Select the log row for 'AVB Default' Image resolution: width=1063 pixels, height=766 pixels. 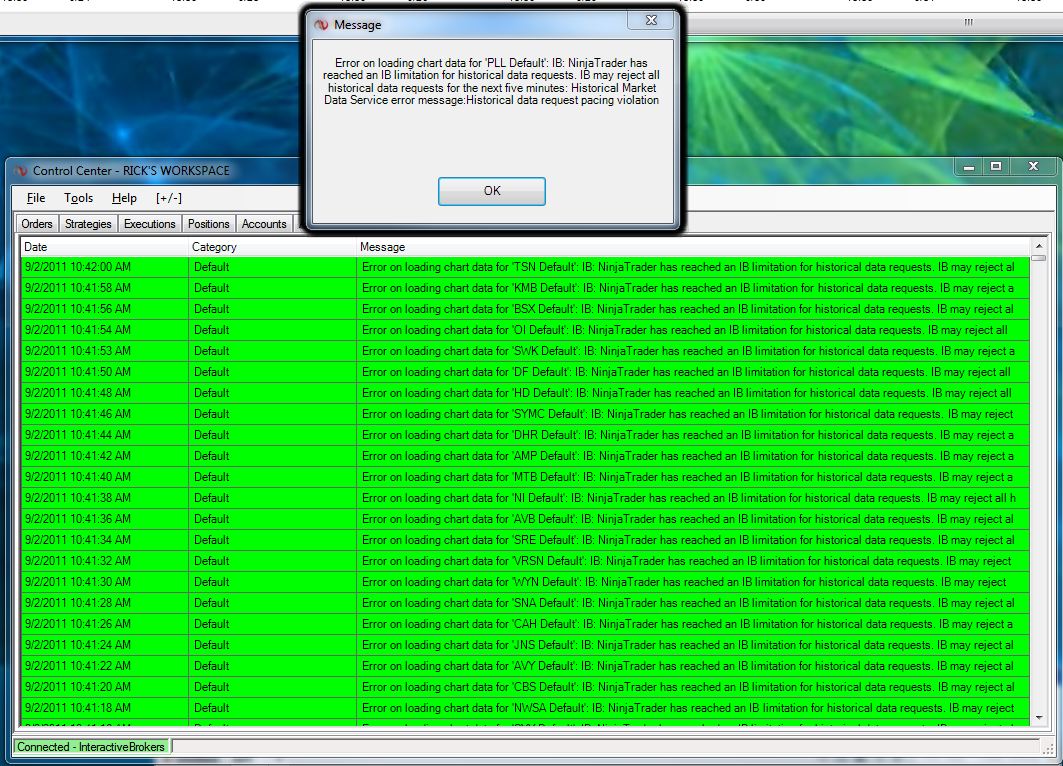click(525, 519)
